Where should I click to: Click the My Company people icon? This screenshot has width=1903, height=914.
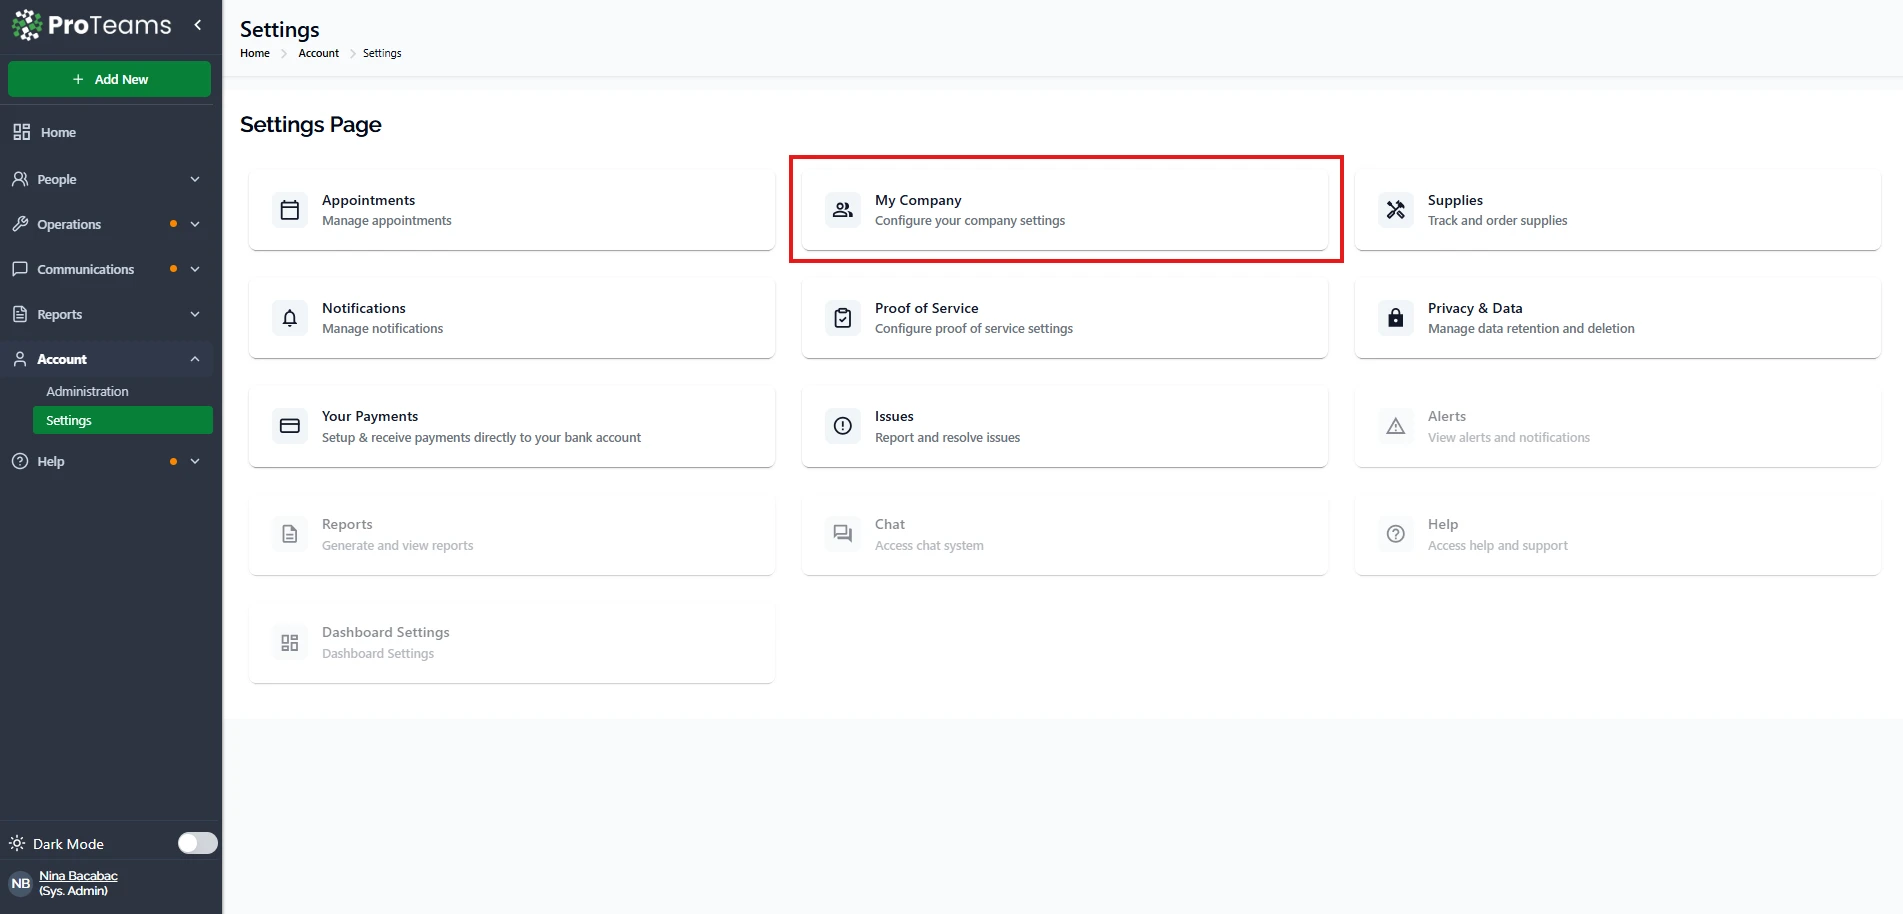tap(843, 210)
